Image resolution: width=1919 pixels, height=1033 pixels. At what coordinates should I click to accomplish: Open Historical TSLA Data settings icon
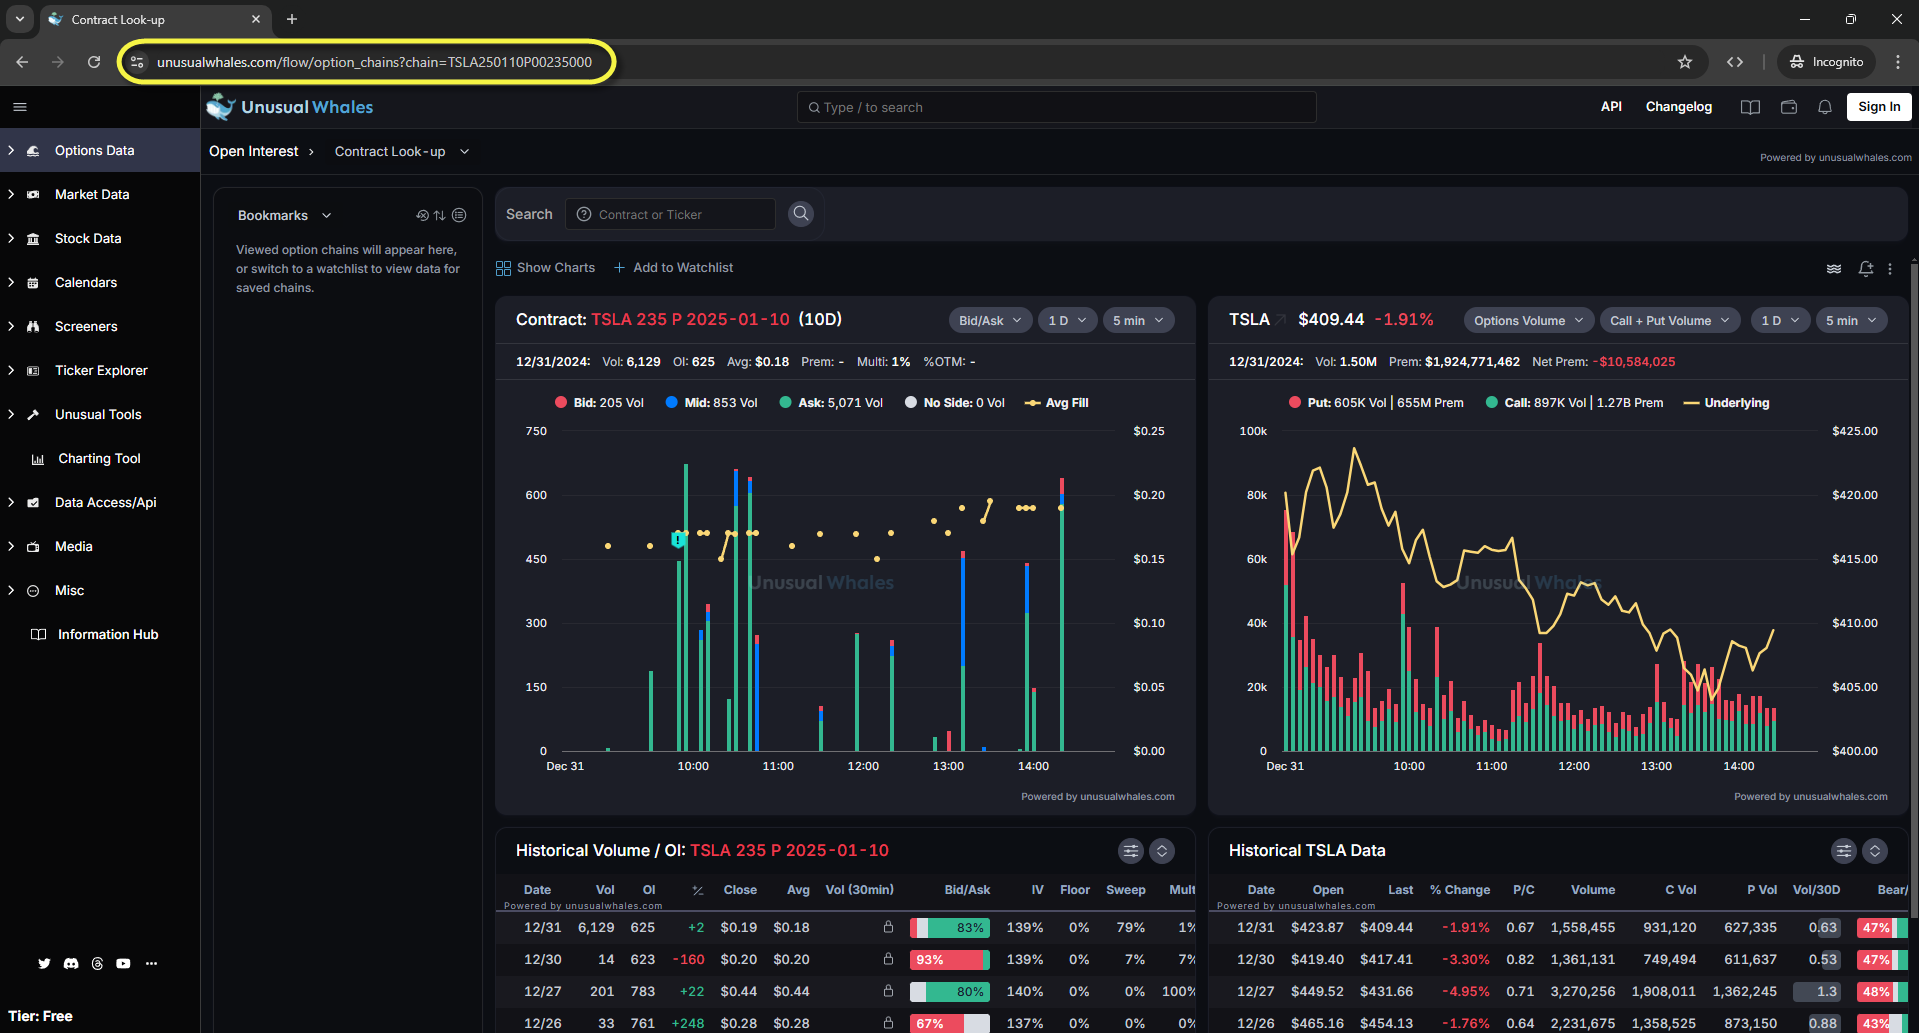1844,851
